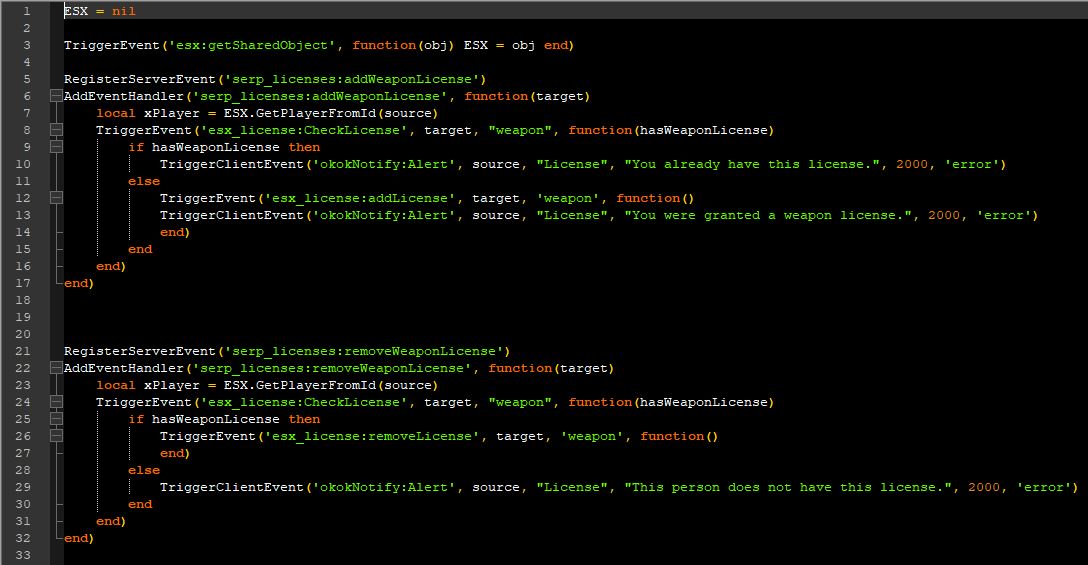Click 'esx_license:addLicense' string
The width and height of the screenshot is (1088, 565).
(360, 198)
